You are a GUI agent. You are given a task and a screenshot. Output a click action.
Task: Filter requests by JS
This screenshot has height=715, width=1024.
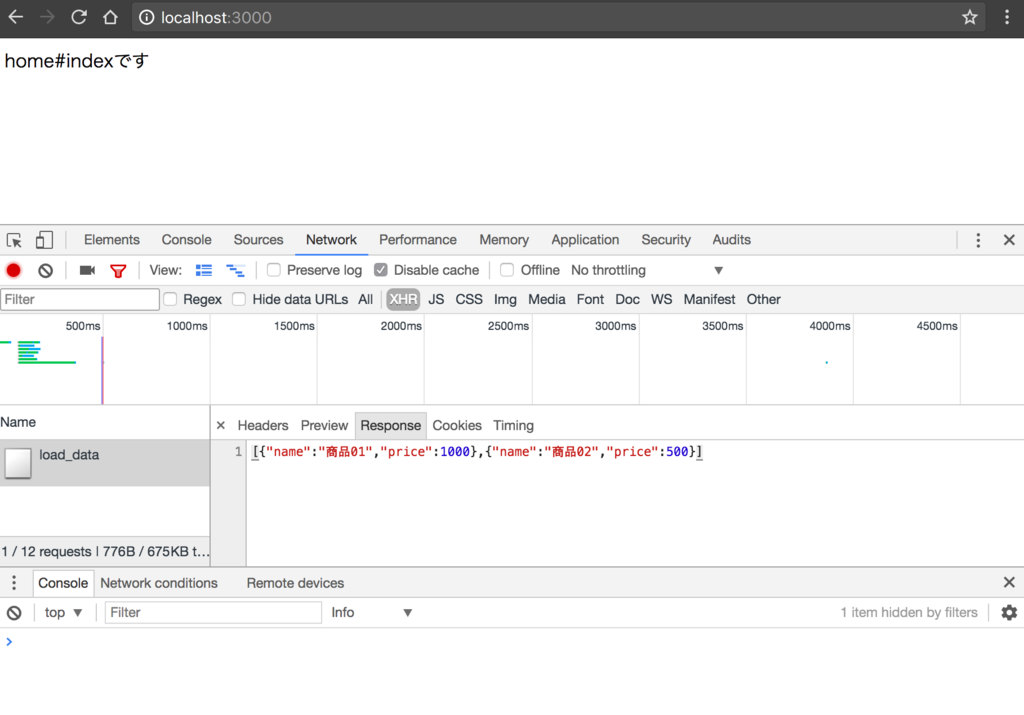click(x=436, y=299)
